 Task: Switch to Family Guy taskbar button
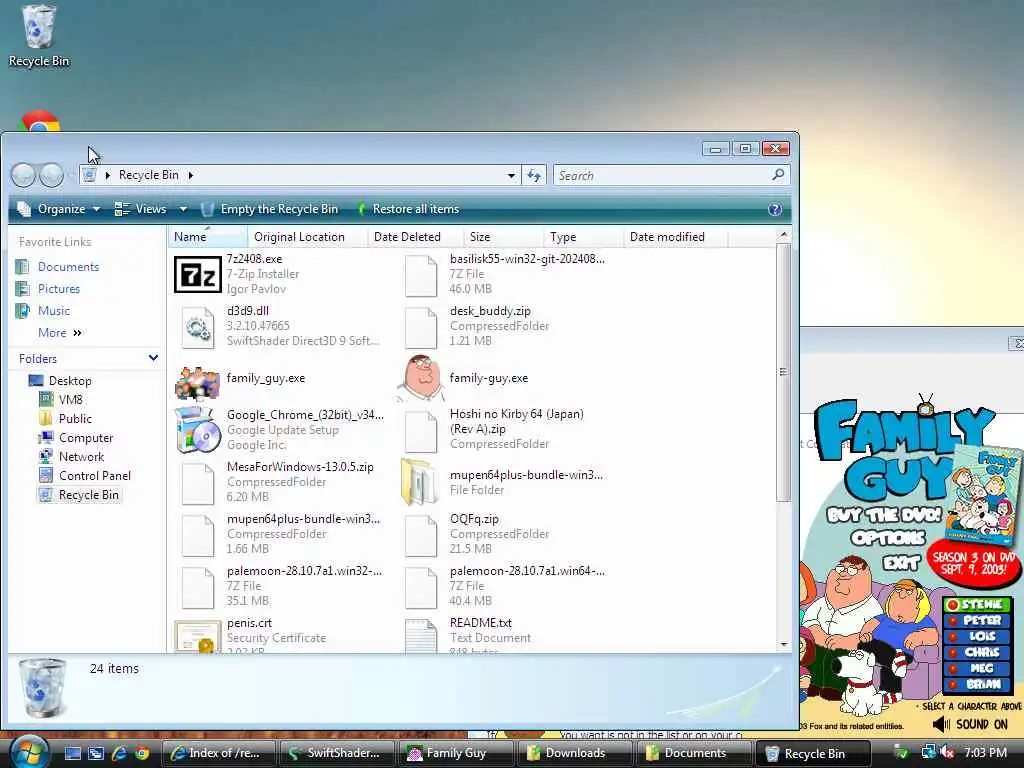[455, 753]
